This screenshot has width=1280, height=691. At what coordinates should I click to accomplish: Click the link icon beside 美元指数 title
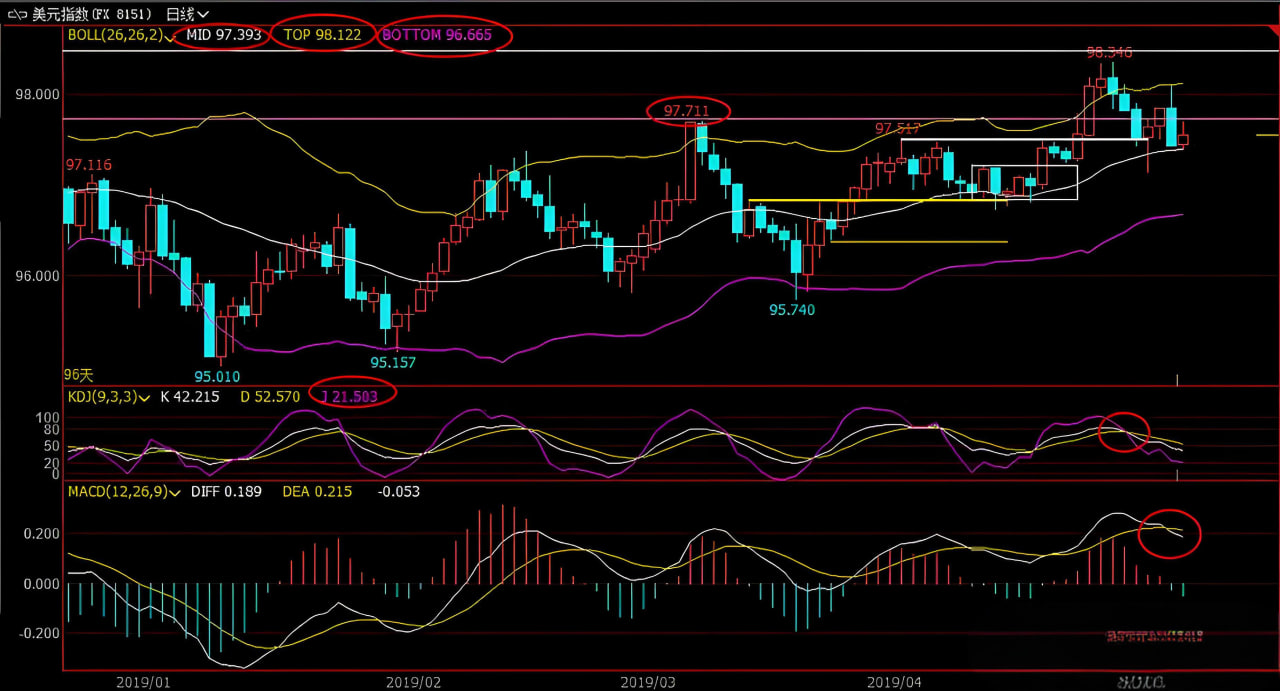pyautogui.click(x=18, y=14)
